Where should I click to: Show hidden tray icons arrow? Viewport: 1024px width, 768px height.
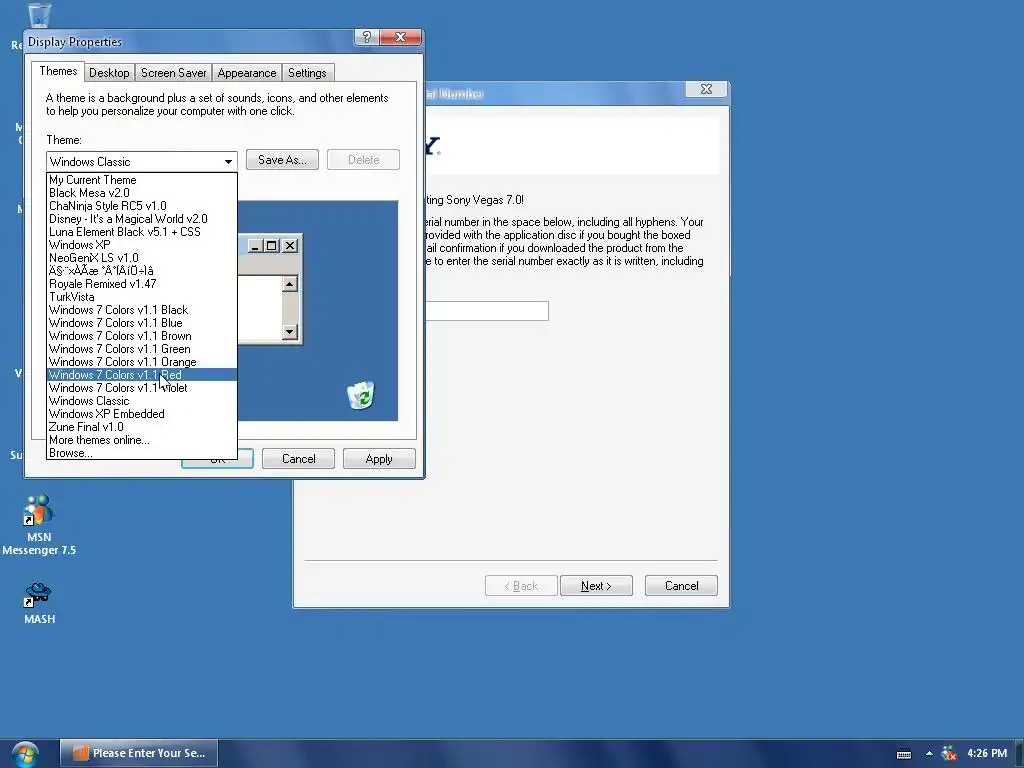(x=929, y=754)
